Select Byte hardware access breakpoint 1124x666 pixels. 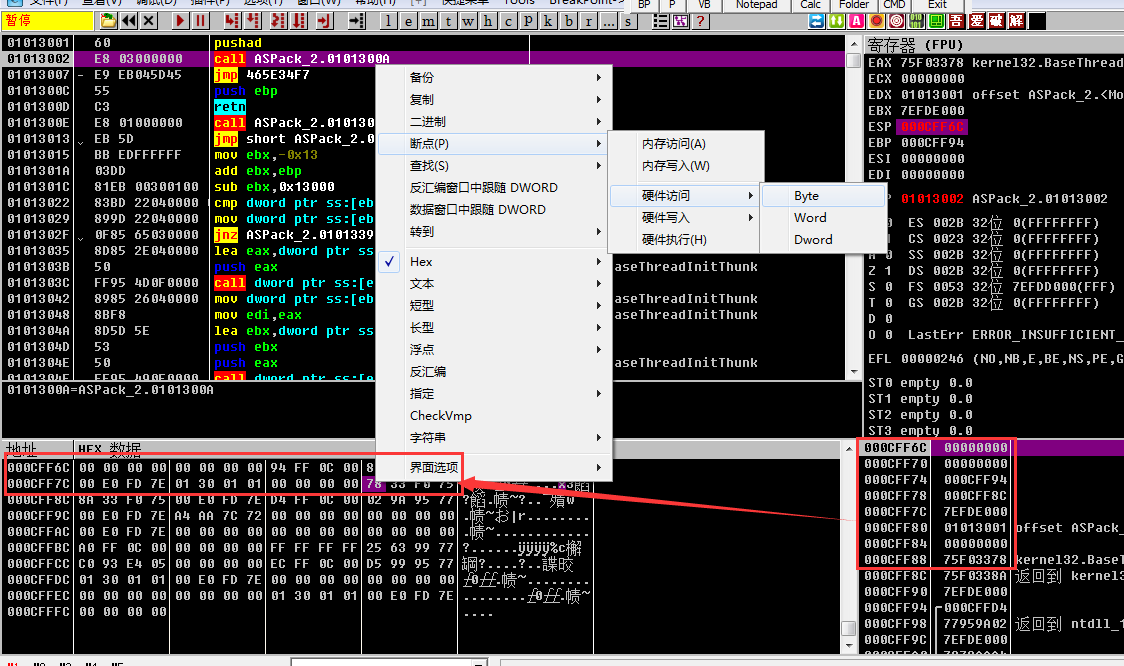806,196
